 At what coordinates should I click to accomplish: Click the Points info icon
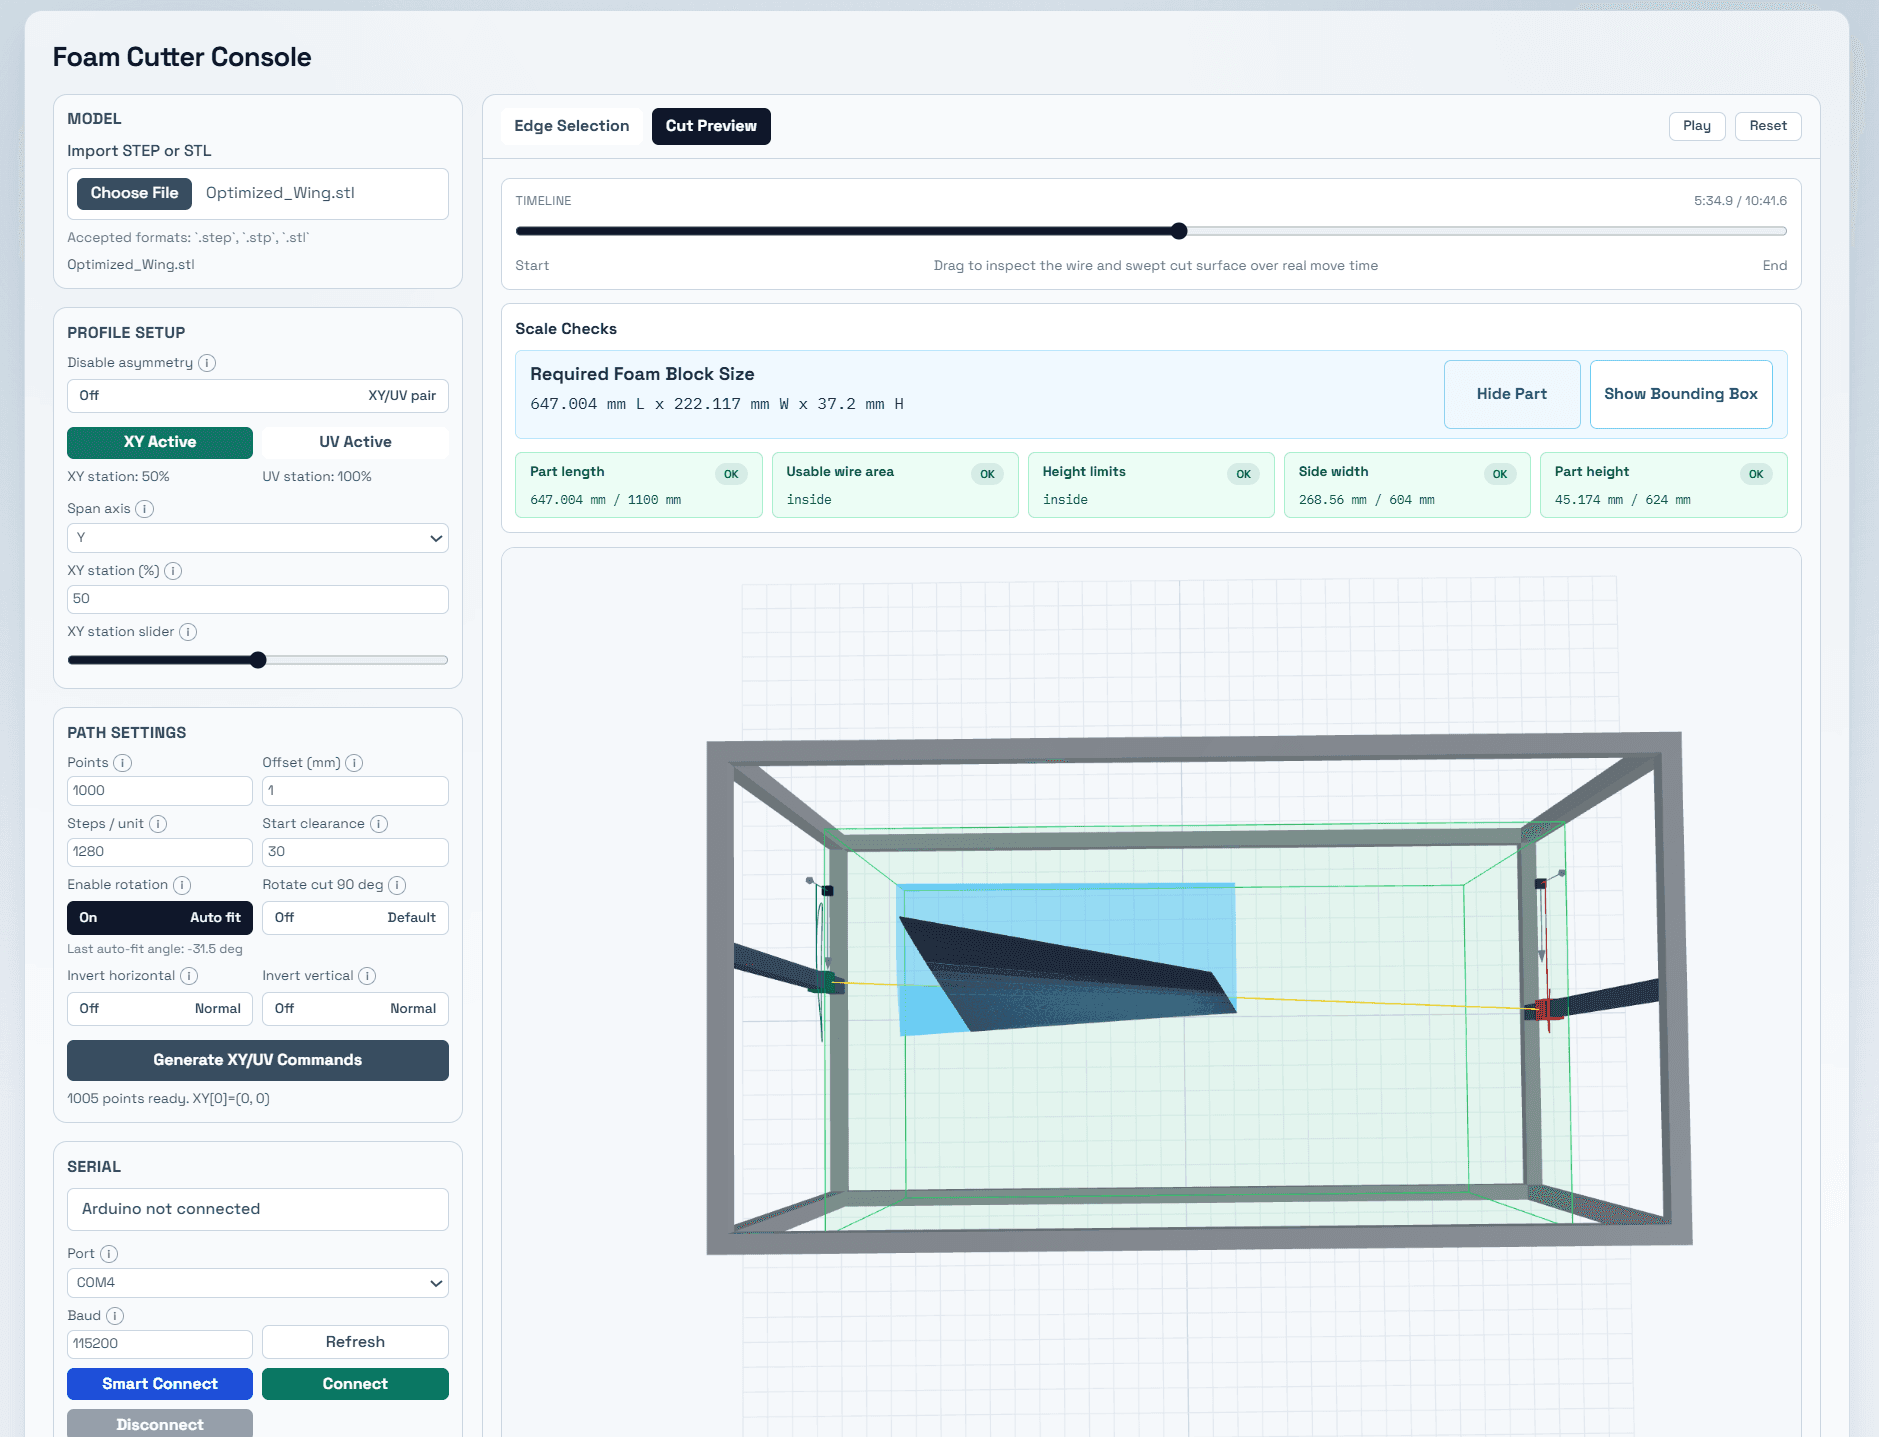tap(122, 763)
